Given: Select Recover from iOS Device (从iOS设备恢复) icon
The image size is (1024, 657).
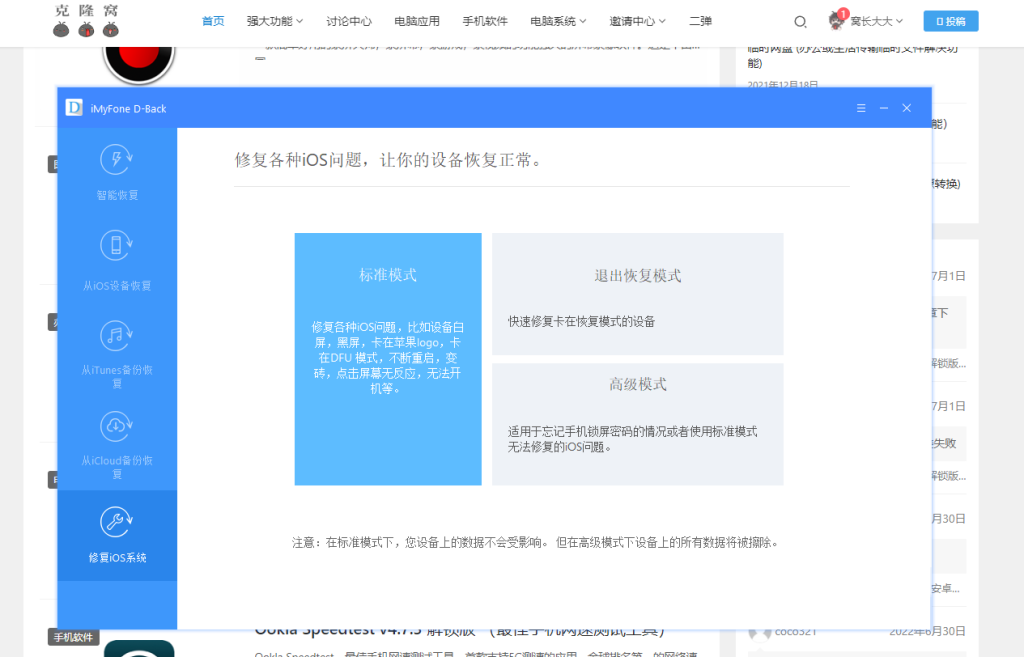Looking at the screenshot, I should (x=117, y=246).
